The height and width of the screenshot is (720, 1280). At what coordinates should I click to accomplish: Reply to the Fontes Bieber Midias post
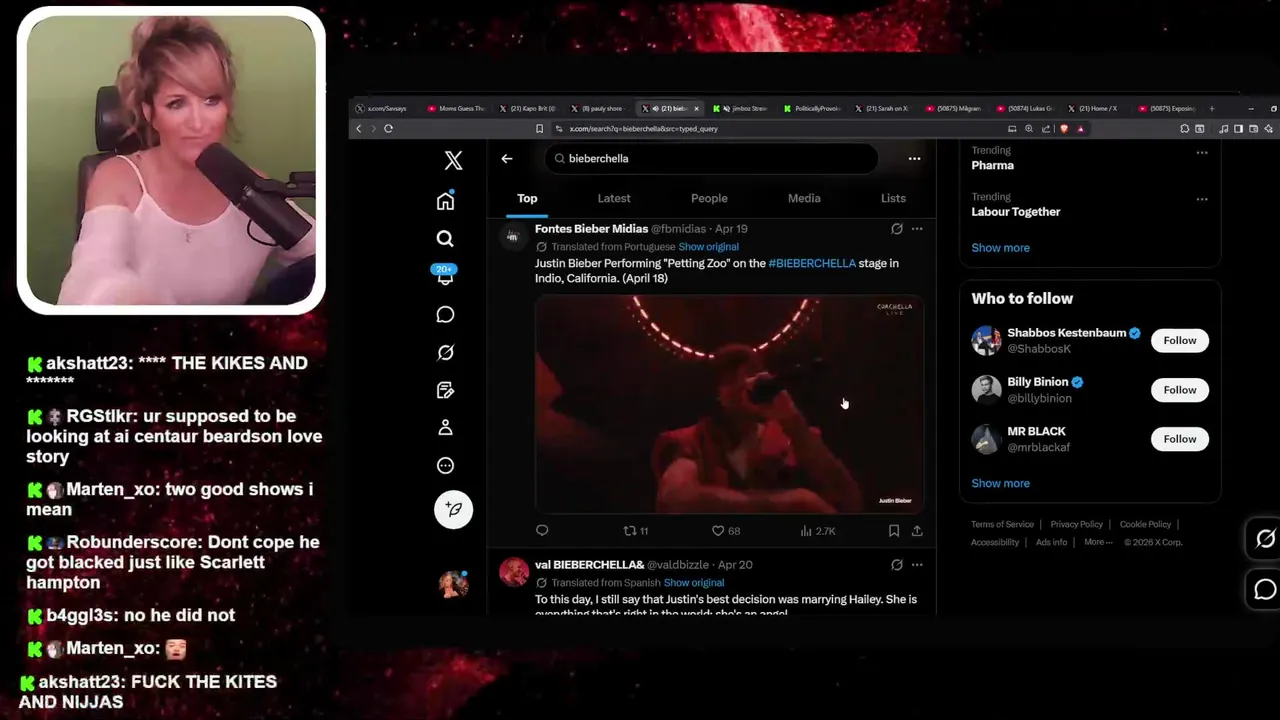(x=542, y=531)
